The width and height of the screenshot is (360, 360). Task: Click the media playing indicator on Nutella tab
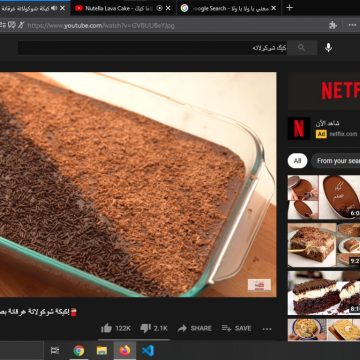tap(159, 8)
